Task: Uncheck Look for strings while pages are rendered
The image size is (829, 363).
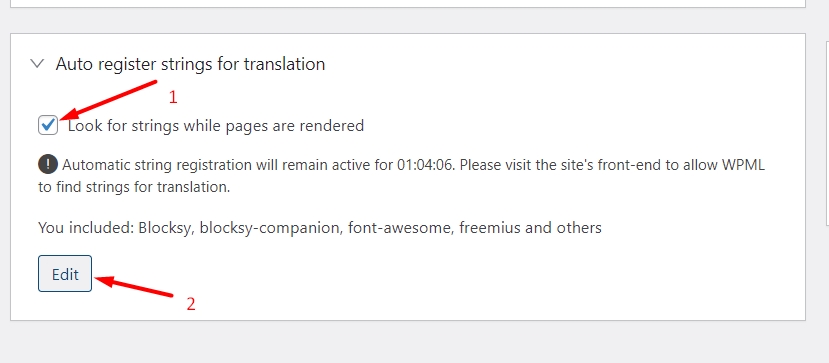Action: [x=48, y=125]
